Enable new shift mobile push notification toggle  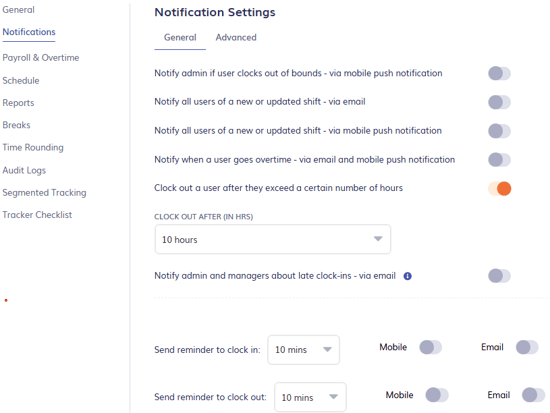click(499, 131)
